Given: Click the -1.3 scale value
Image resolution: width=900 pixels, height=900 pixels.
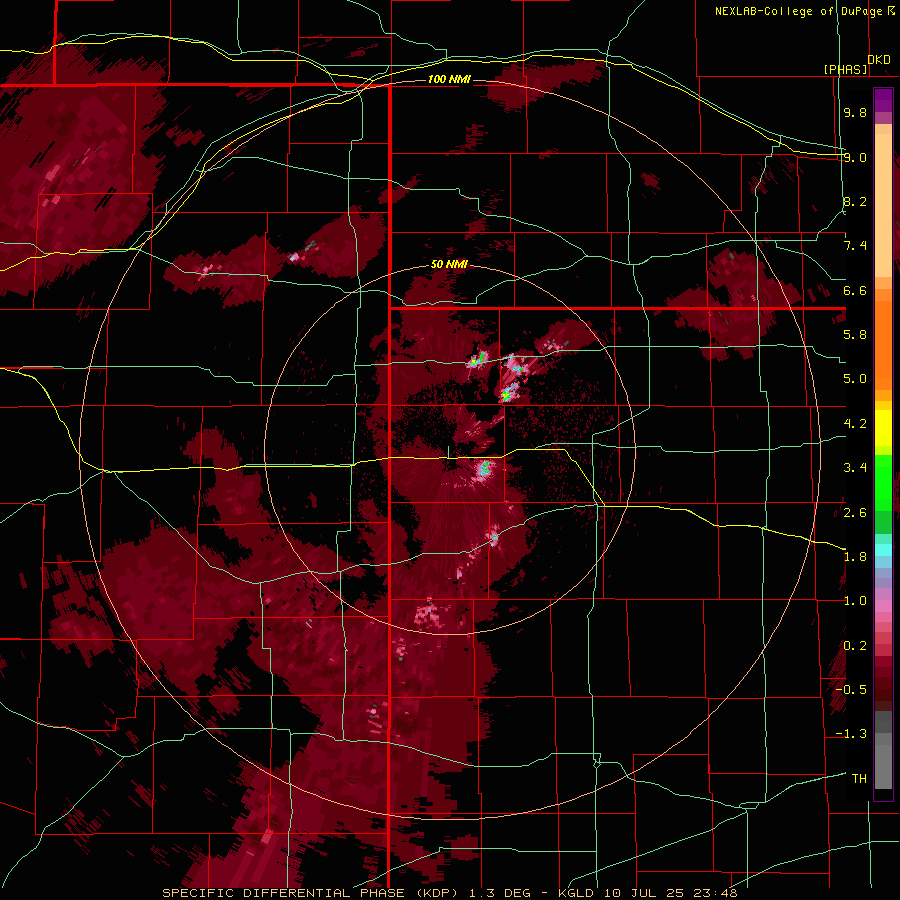Looking at the screenshot, I should [851, 734].
